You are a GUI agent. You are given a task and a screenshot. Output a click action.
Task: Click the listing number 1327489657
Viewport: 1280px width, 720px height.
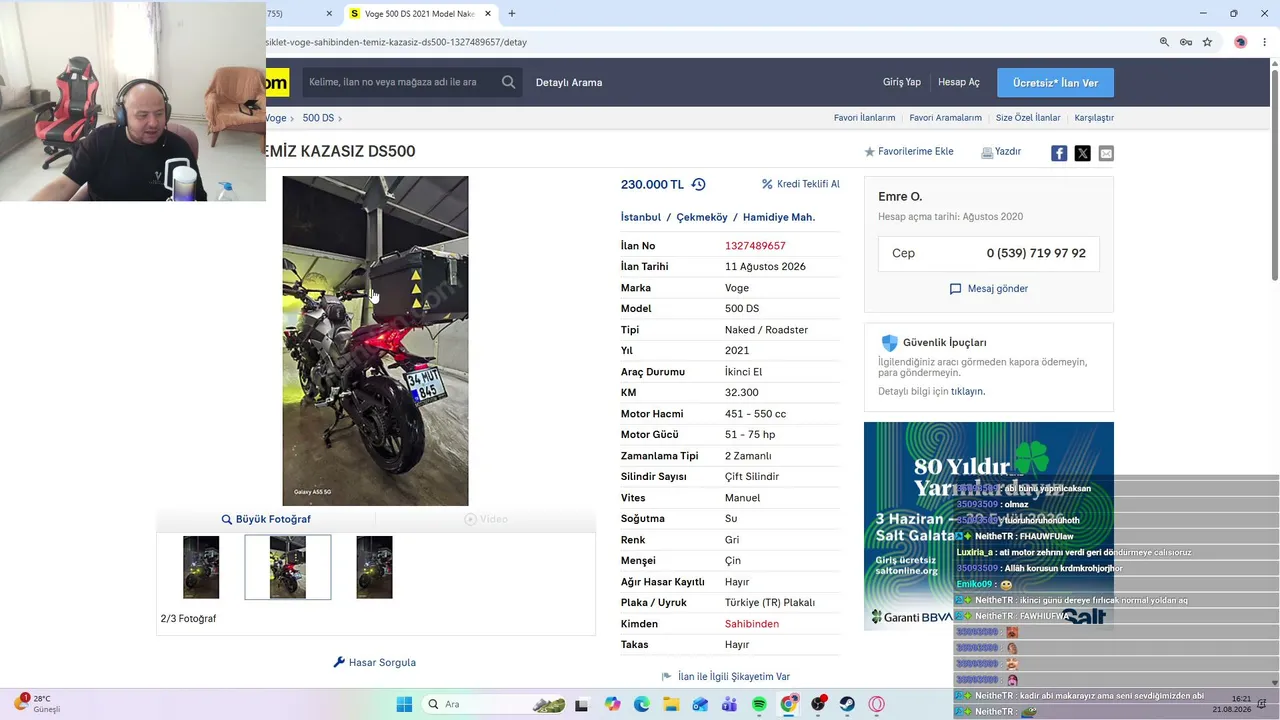[x=755, y=246]
